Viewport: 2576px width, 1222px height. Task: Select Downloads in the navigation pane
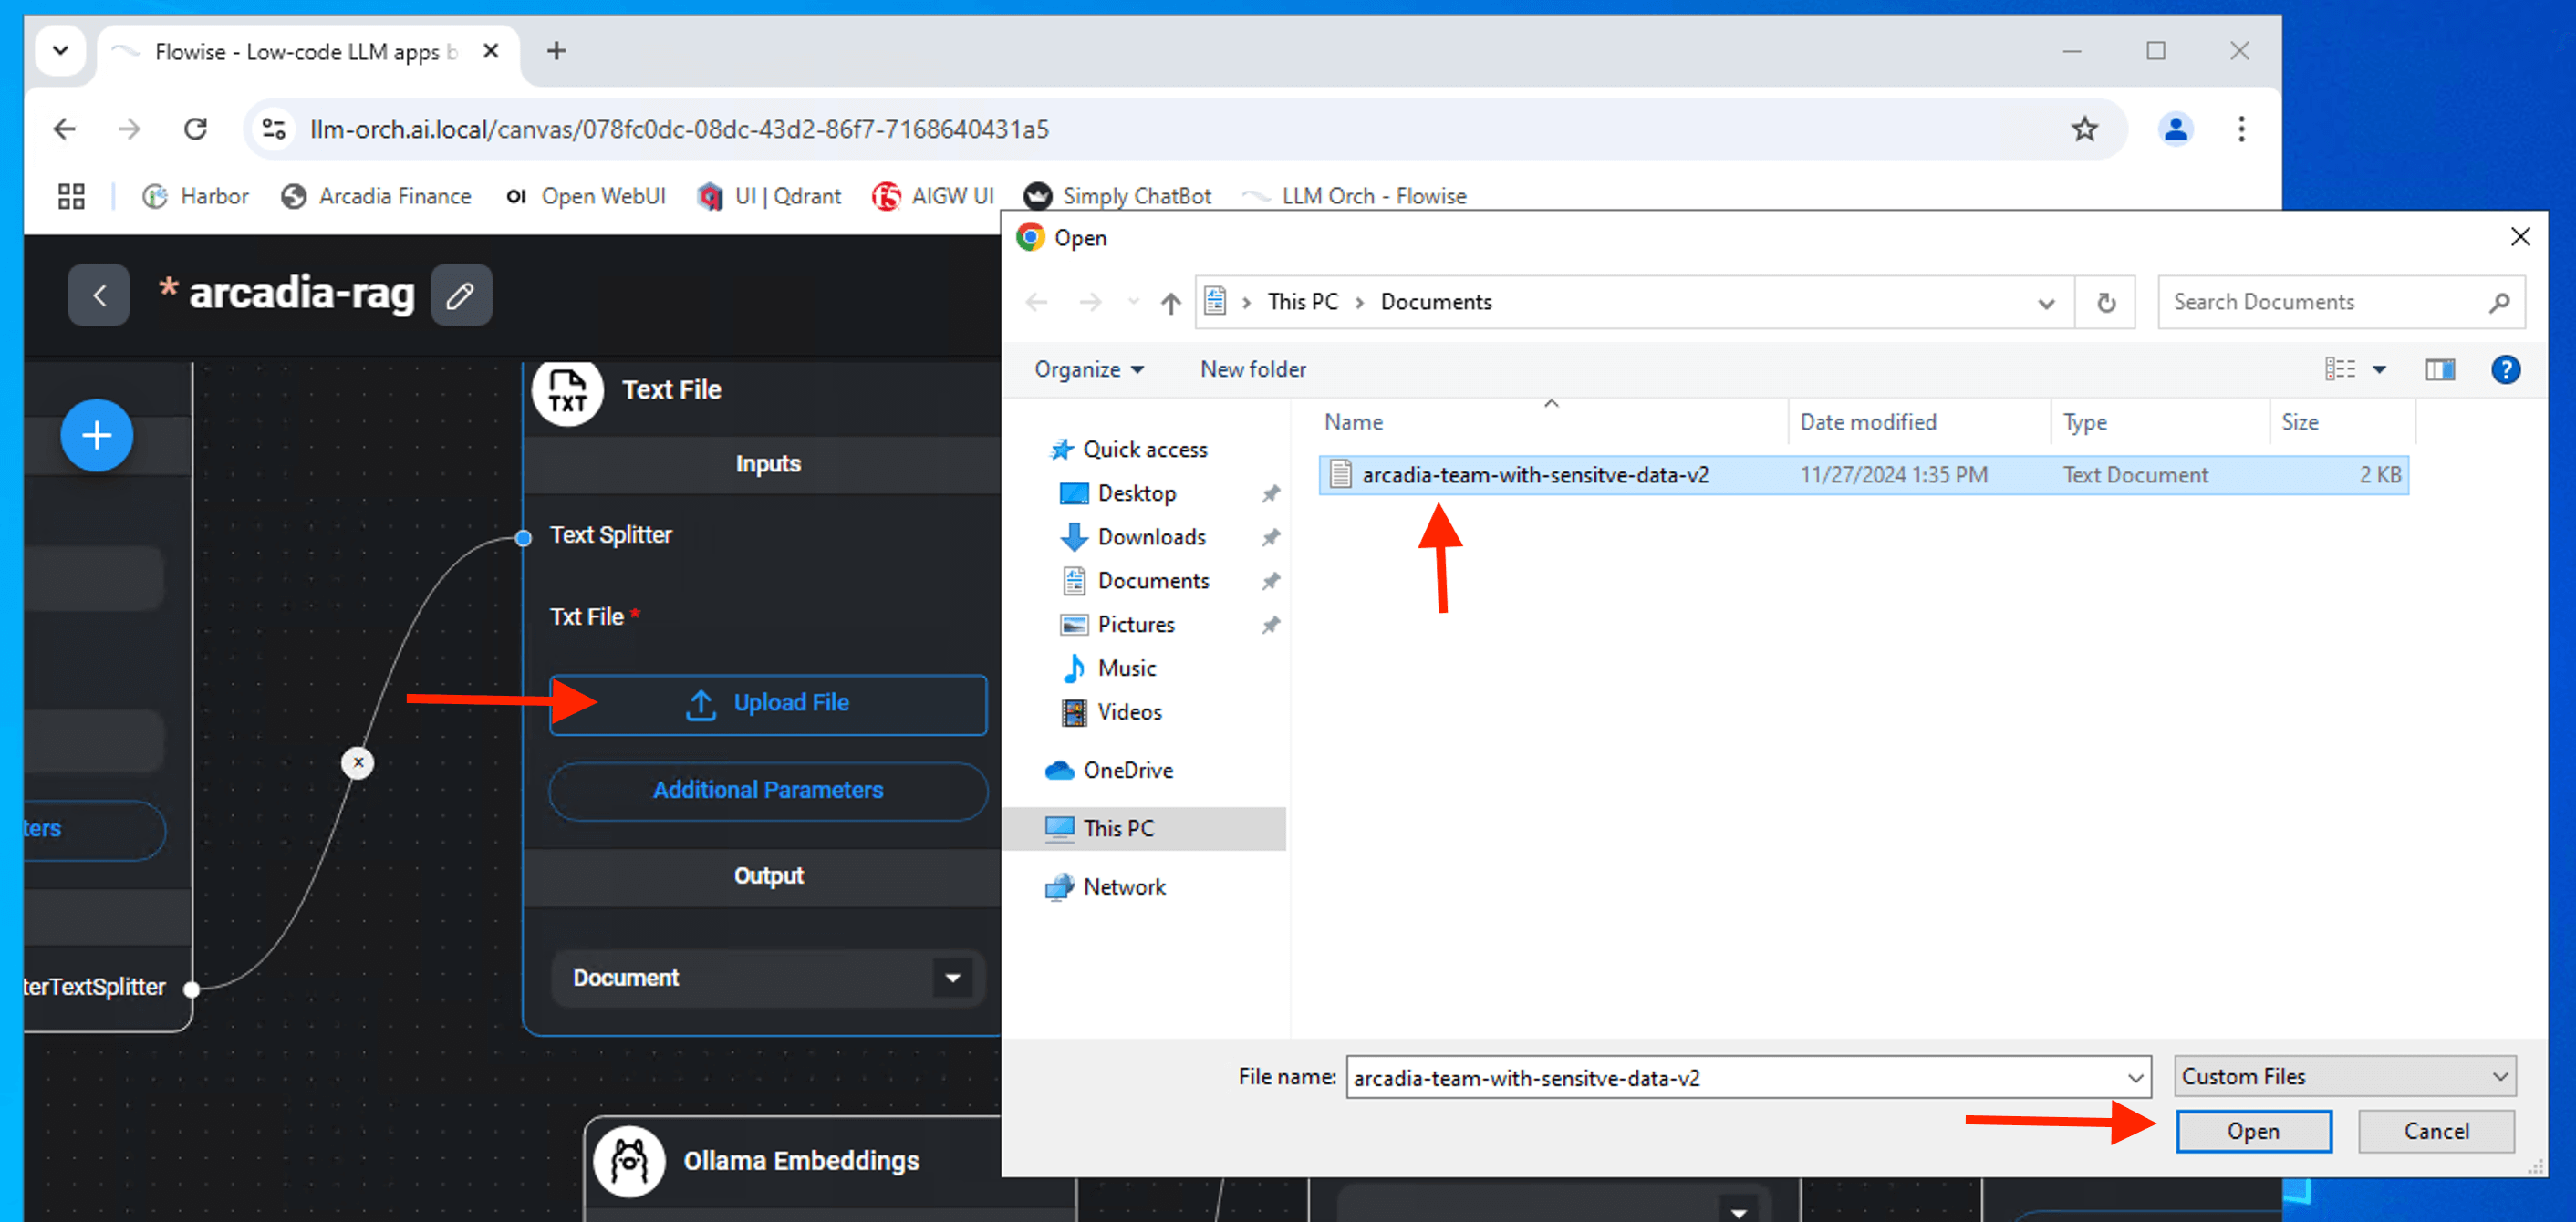pos(1151,537)
